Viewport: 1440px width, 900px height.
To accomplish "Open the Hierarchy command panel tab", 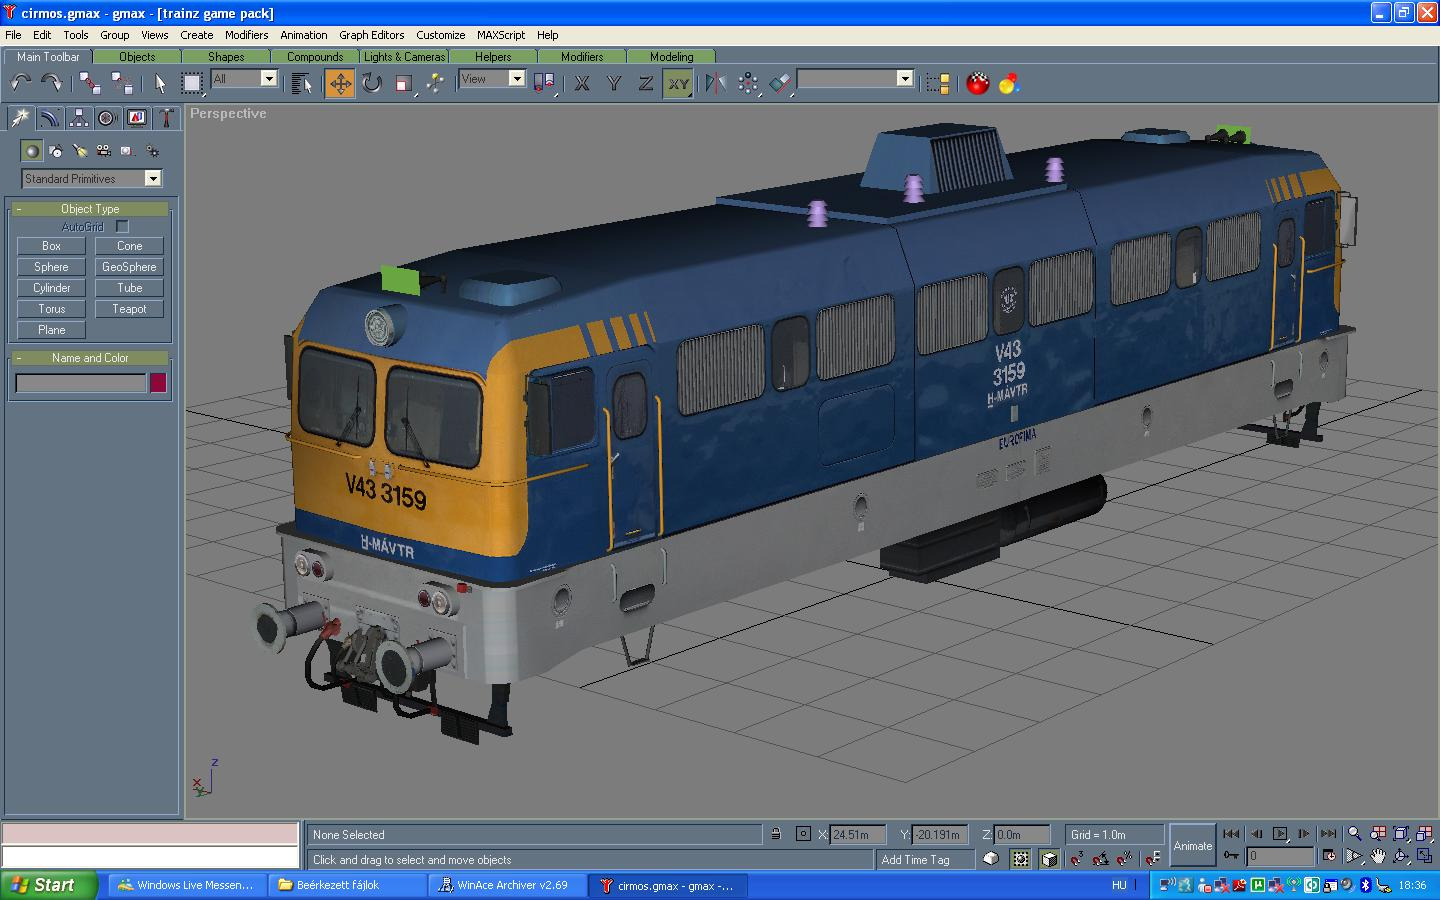I will (78, 119).
